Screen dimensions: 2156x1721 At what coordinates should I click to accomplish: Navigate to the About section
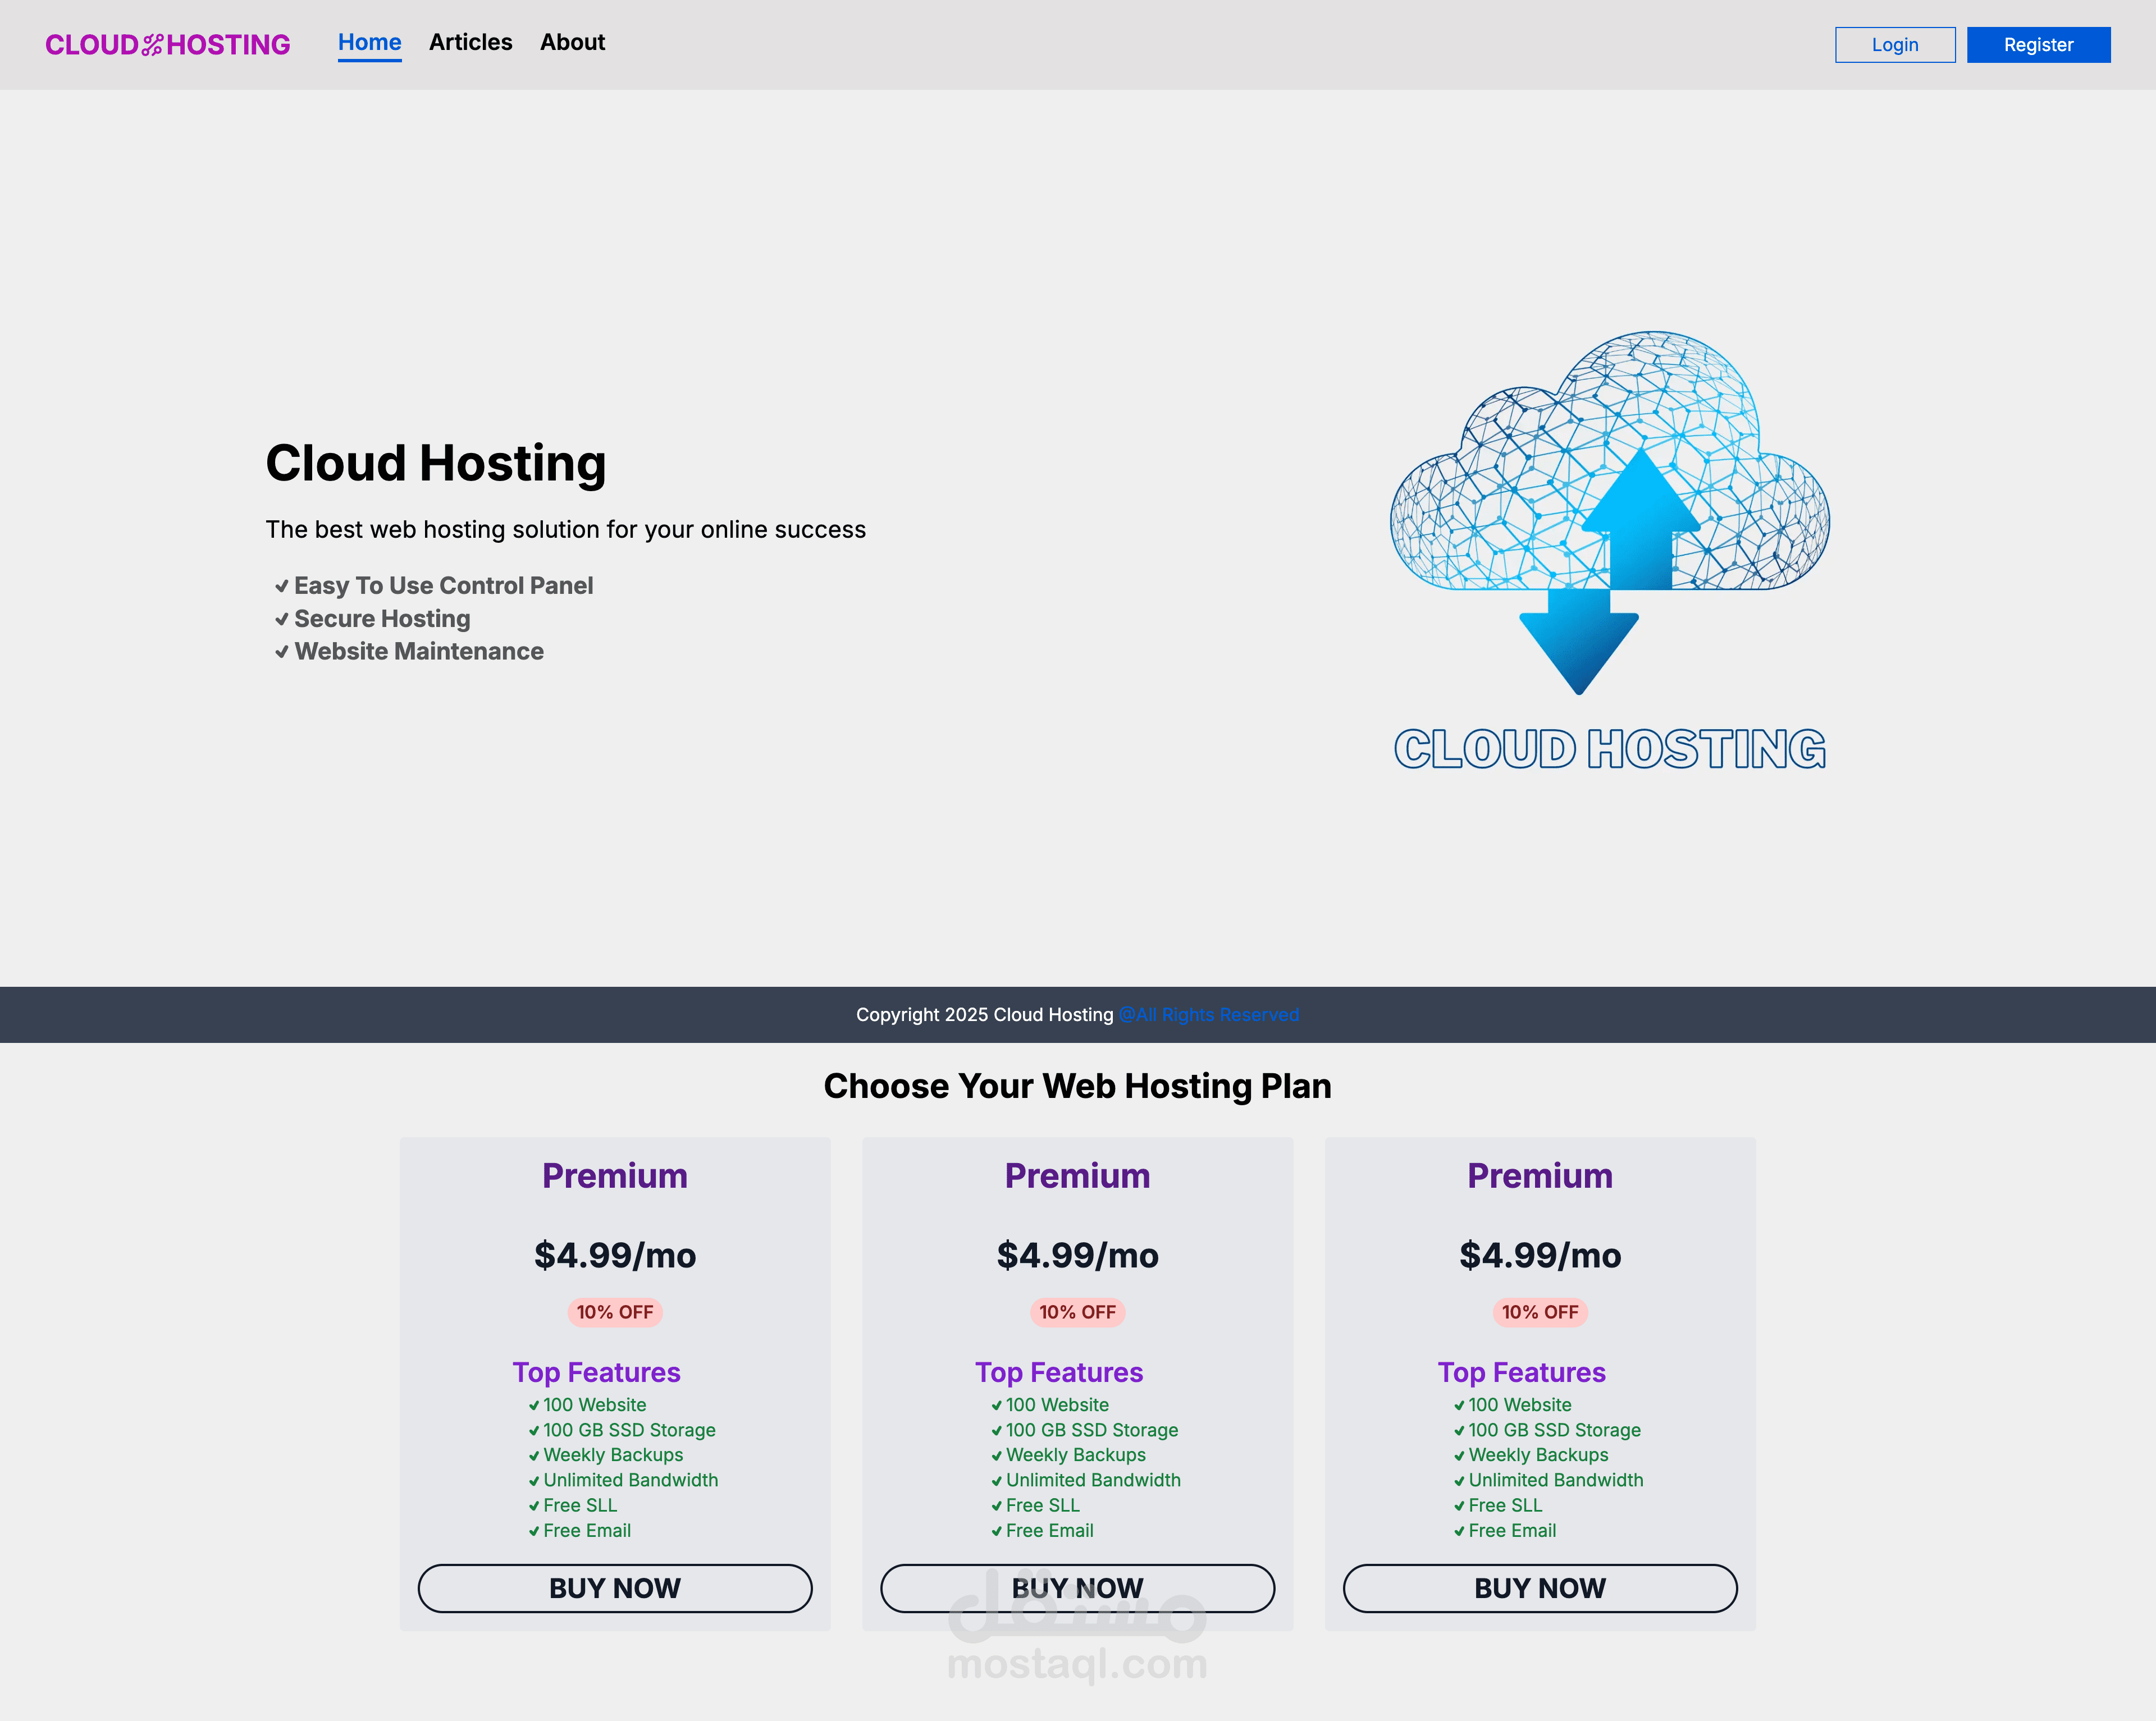(x=572, y=42)
